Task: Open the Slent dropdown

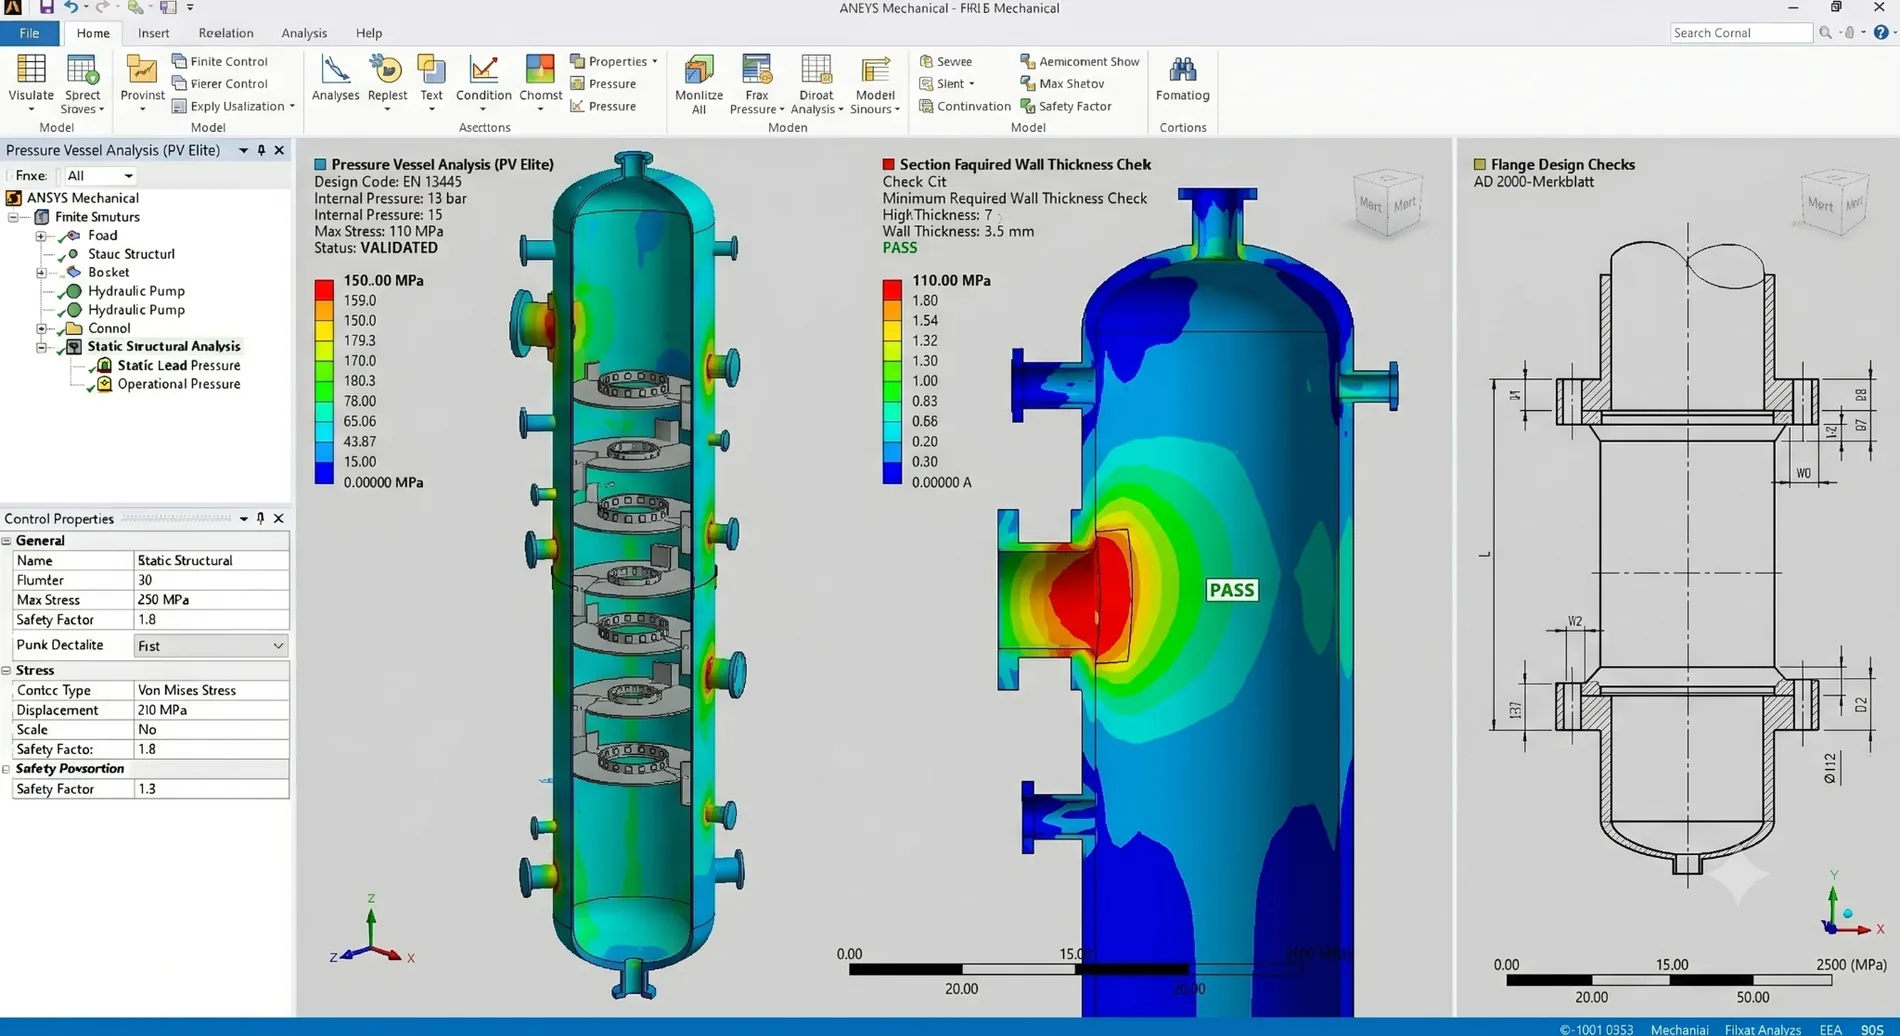Action: tap(946, 84)
